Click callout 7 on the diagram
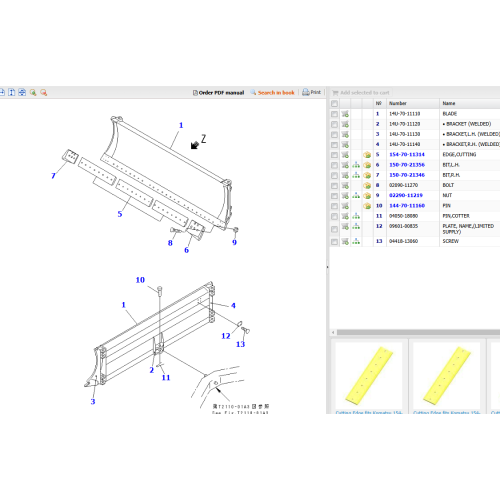The height and width of the screenshot is (500, 500). [x=53, y=176]
